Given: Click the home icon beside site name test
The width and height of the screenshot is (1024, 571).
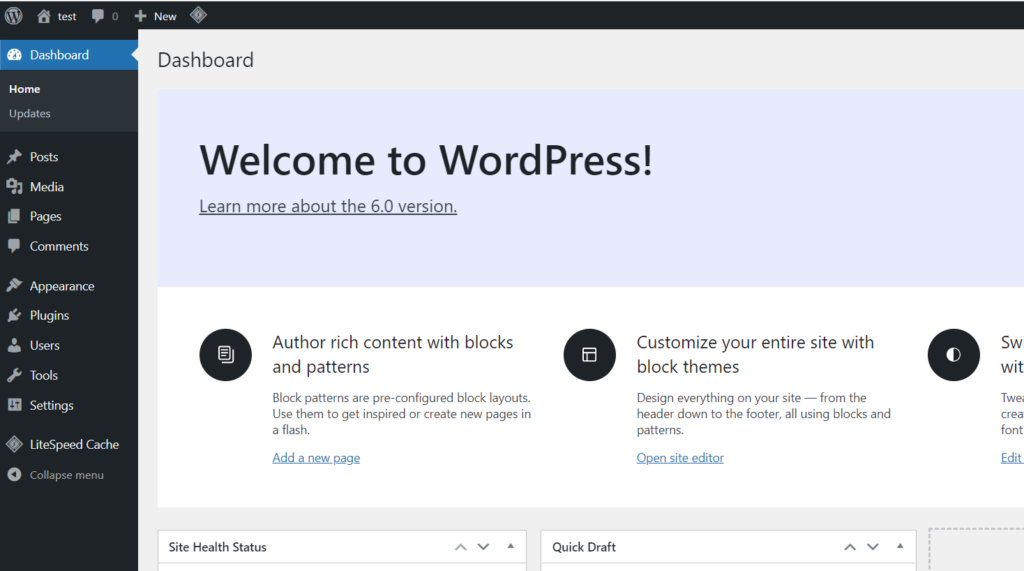Looking at the screenshot, I should (43, 16).
